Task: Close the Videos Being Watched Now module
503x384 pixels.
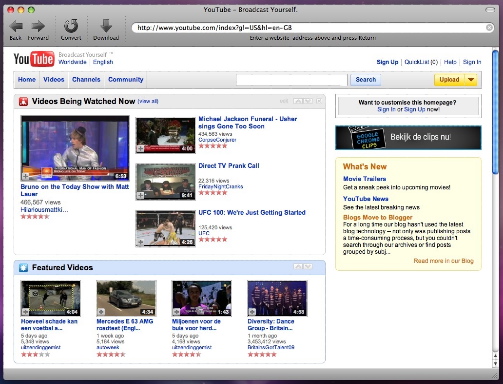Action: (319, 101)
